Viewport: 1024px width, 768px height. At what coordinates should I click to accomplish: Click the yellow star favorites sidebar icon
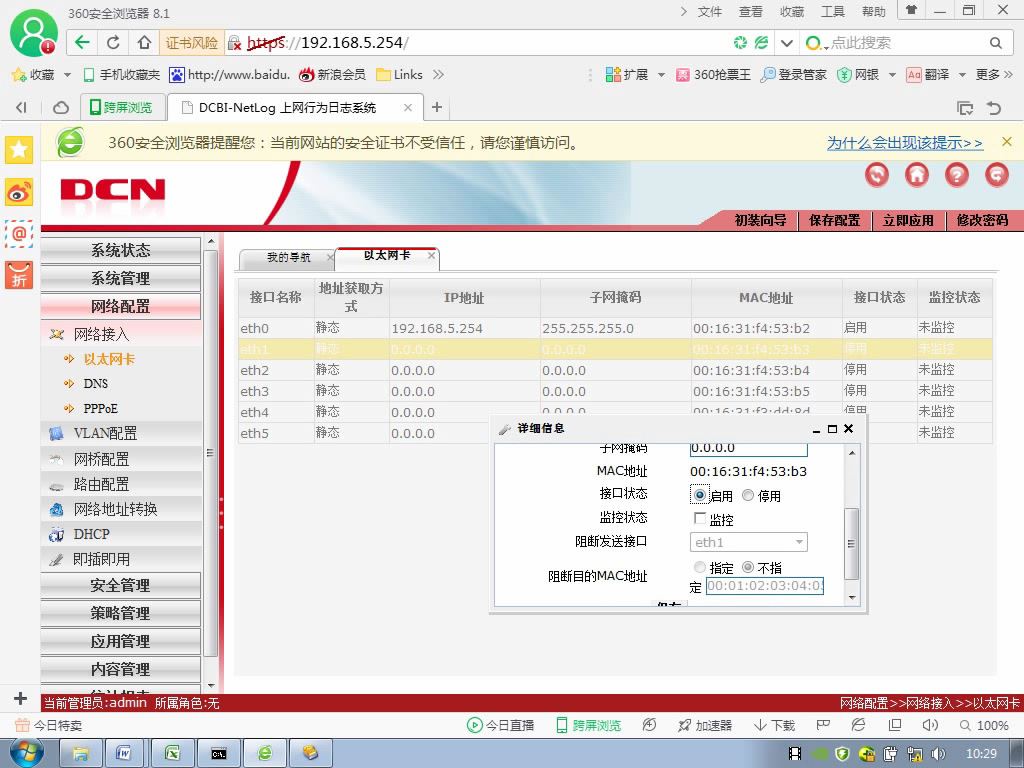(x=19, y=150)
